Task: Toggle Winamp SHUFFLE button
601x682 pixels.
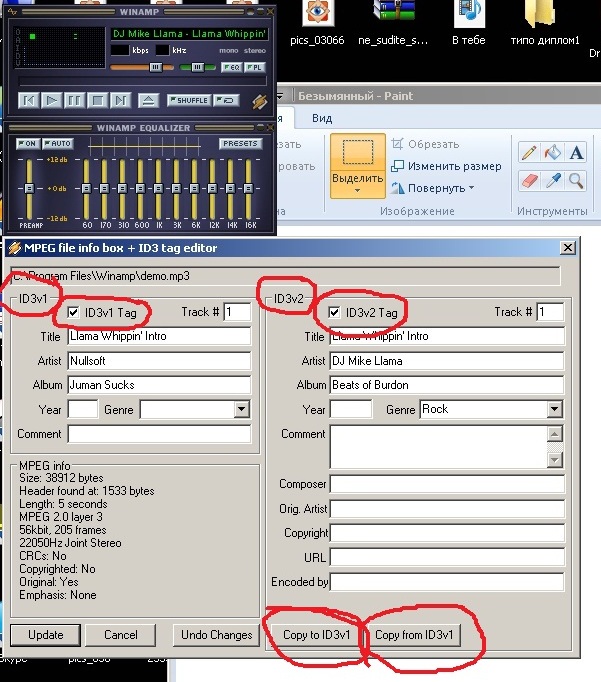Action: click(189, 100)
